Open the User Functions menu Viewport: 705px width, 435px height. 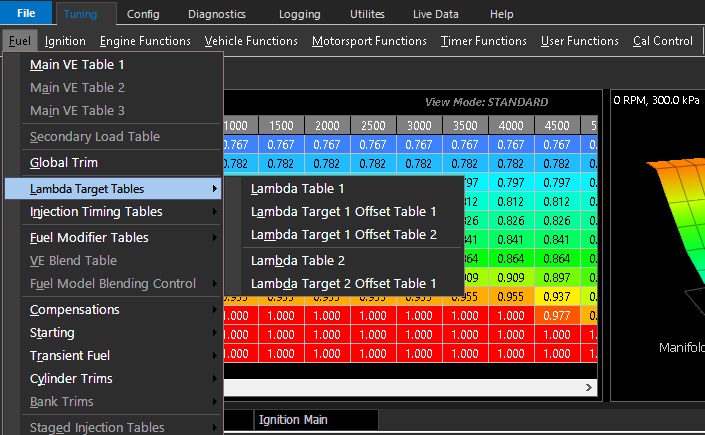tap(580, 41)
